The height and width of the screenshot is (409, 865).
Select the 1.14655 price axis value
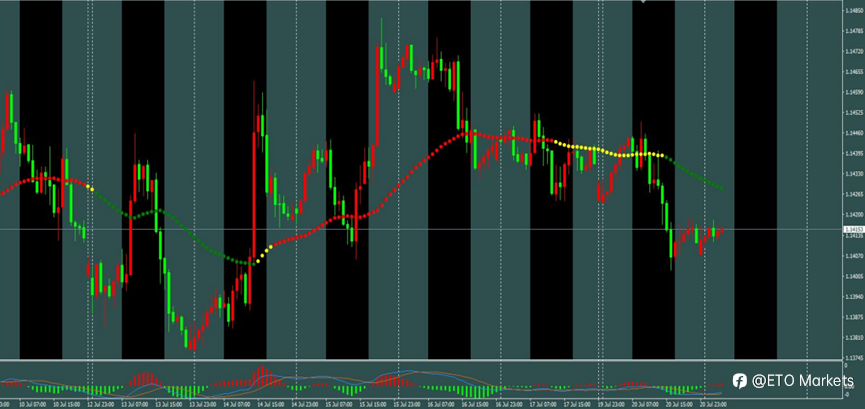(855, 71)
